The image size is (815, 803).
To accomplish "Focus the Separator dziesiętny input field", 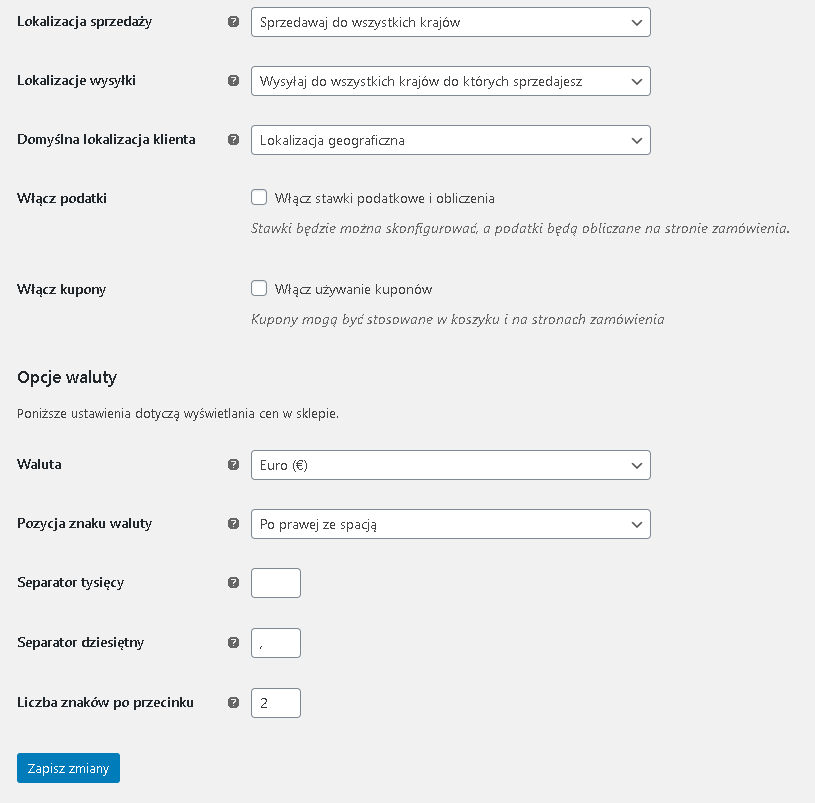I will pos(276,643).
